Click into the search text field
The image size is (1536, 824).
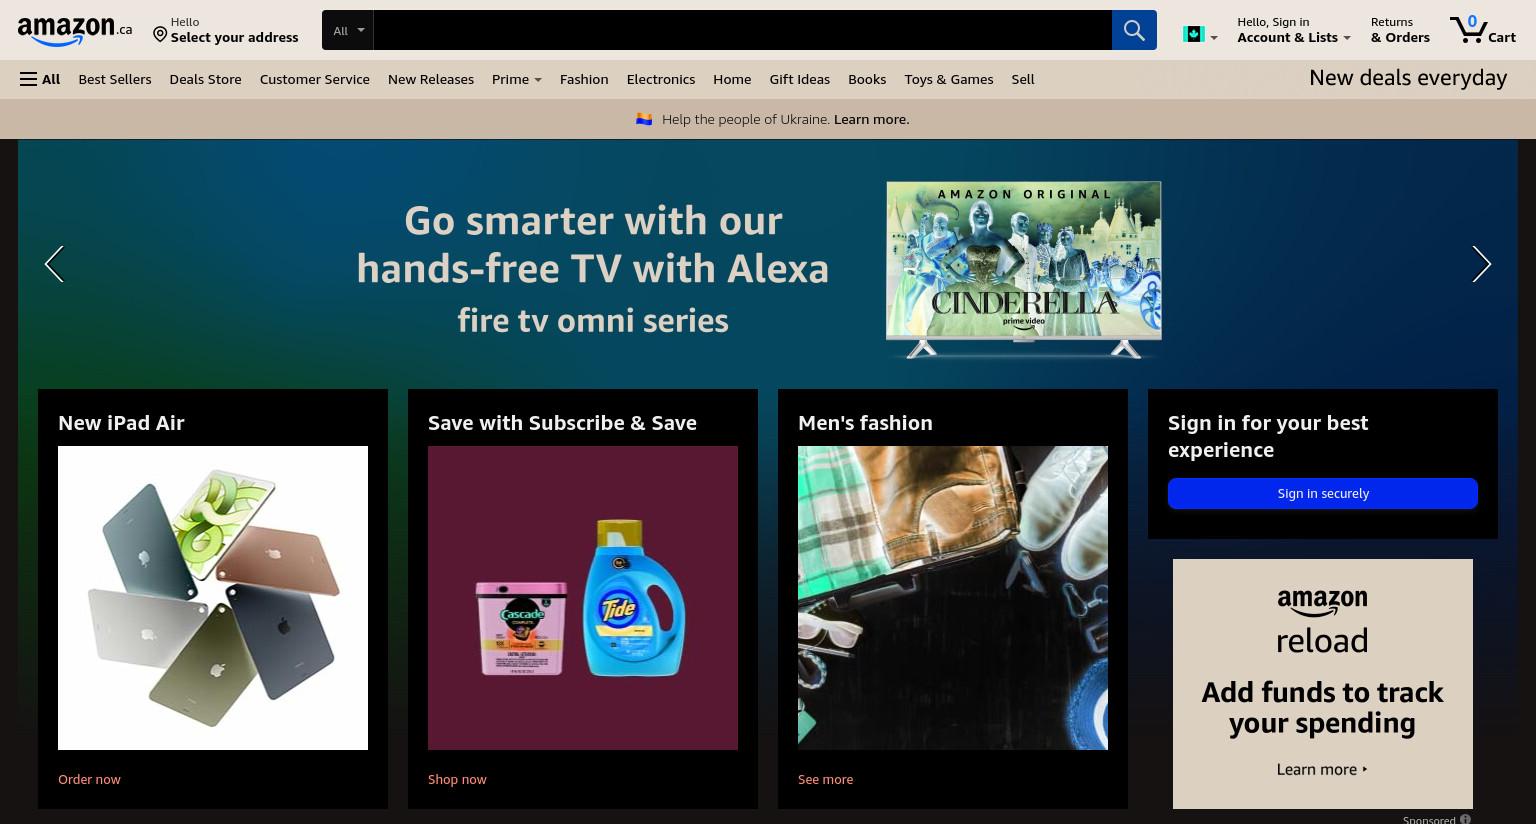(x=742, y=30)
